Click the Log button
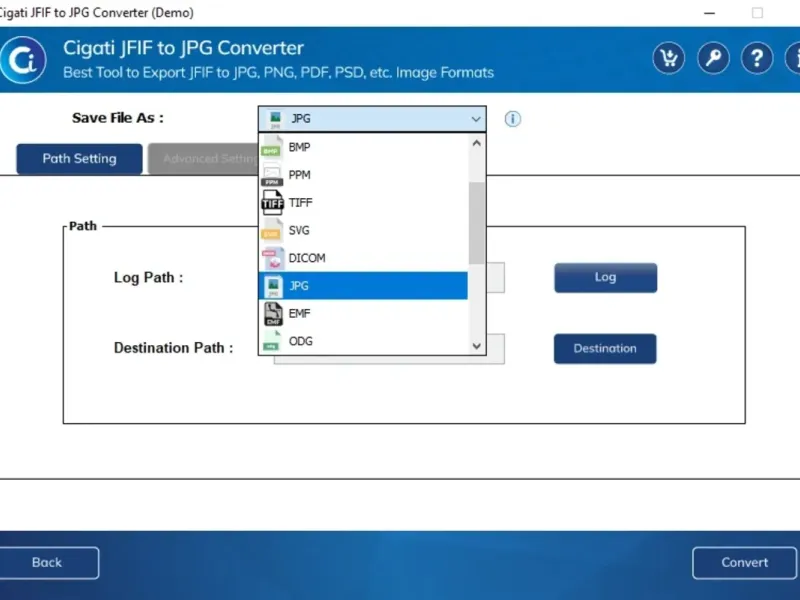Image resolution: width=800 pixels, height=600 pixels. (606, 278)
